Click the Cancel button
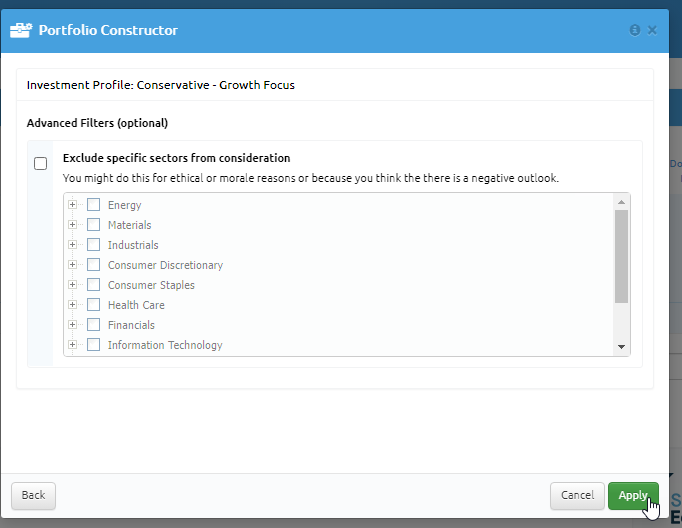This screenshot has width=682, height=528. coord(577,495)
